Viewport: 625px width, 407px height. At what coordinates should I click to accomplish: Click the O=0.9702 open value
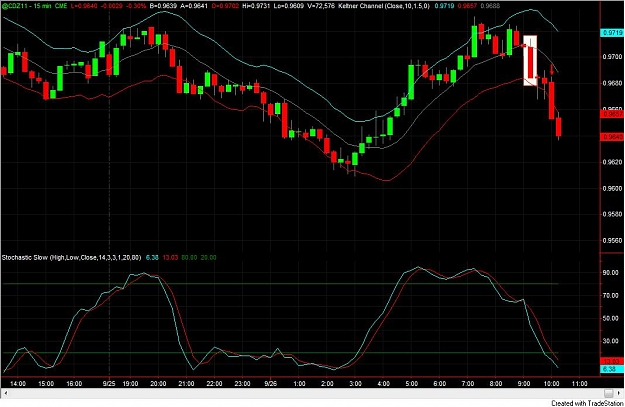pos(225,6)
